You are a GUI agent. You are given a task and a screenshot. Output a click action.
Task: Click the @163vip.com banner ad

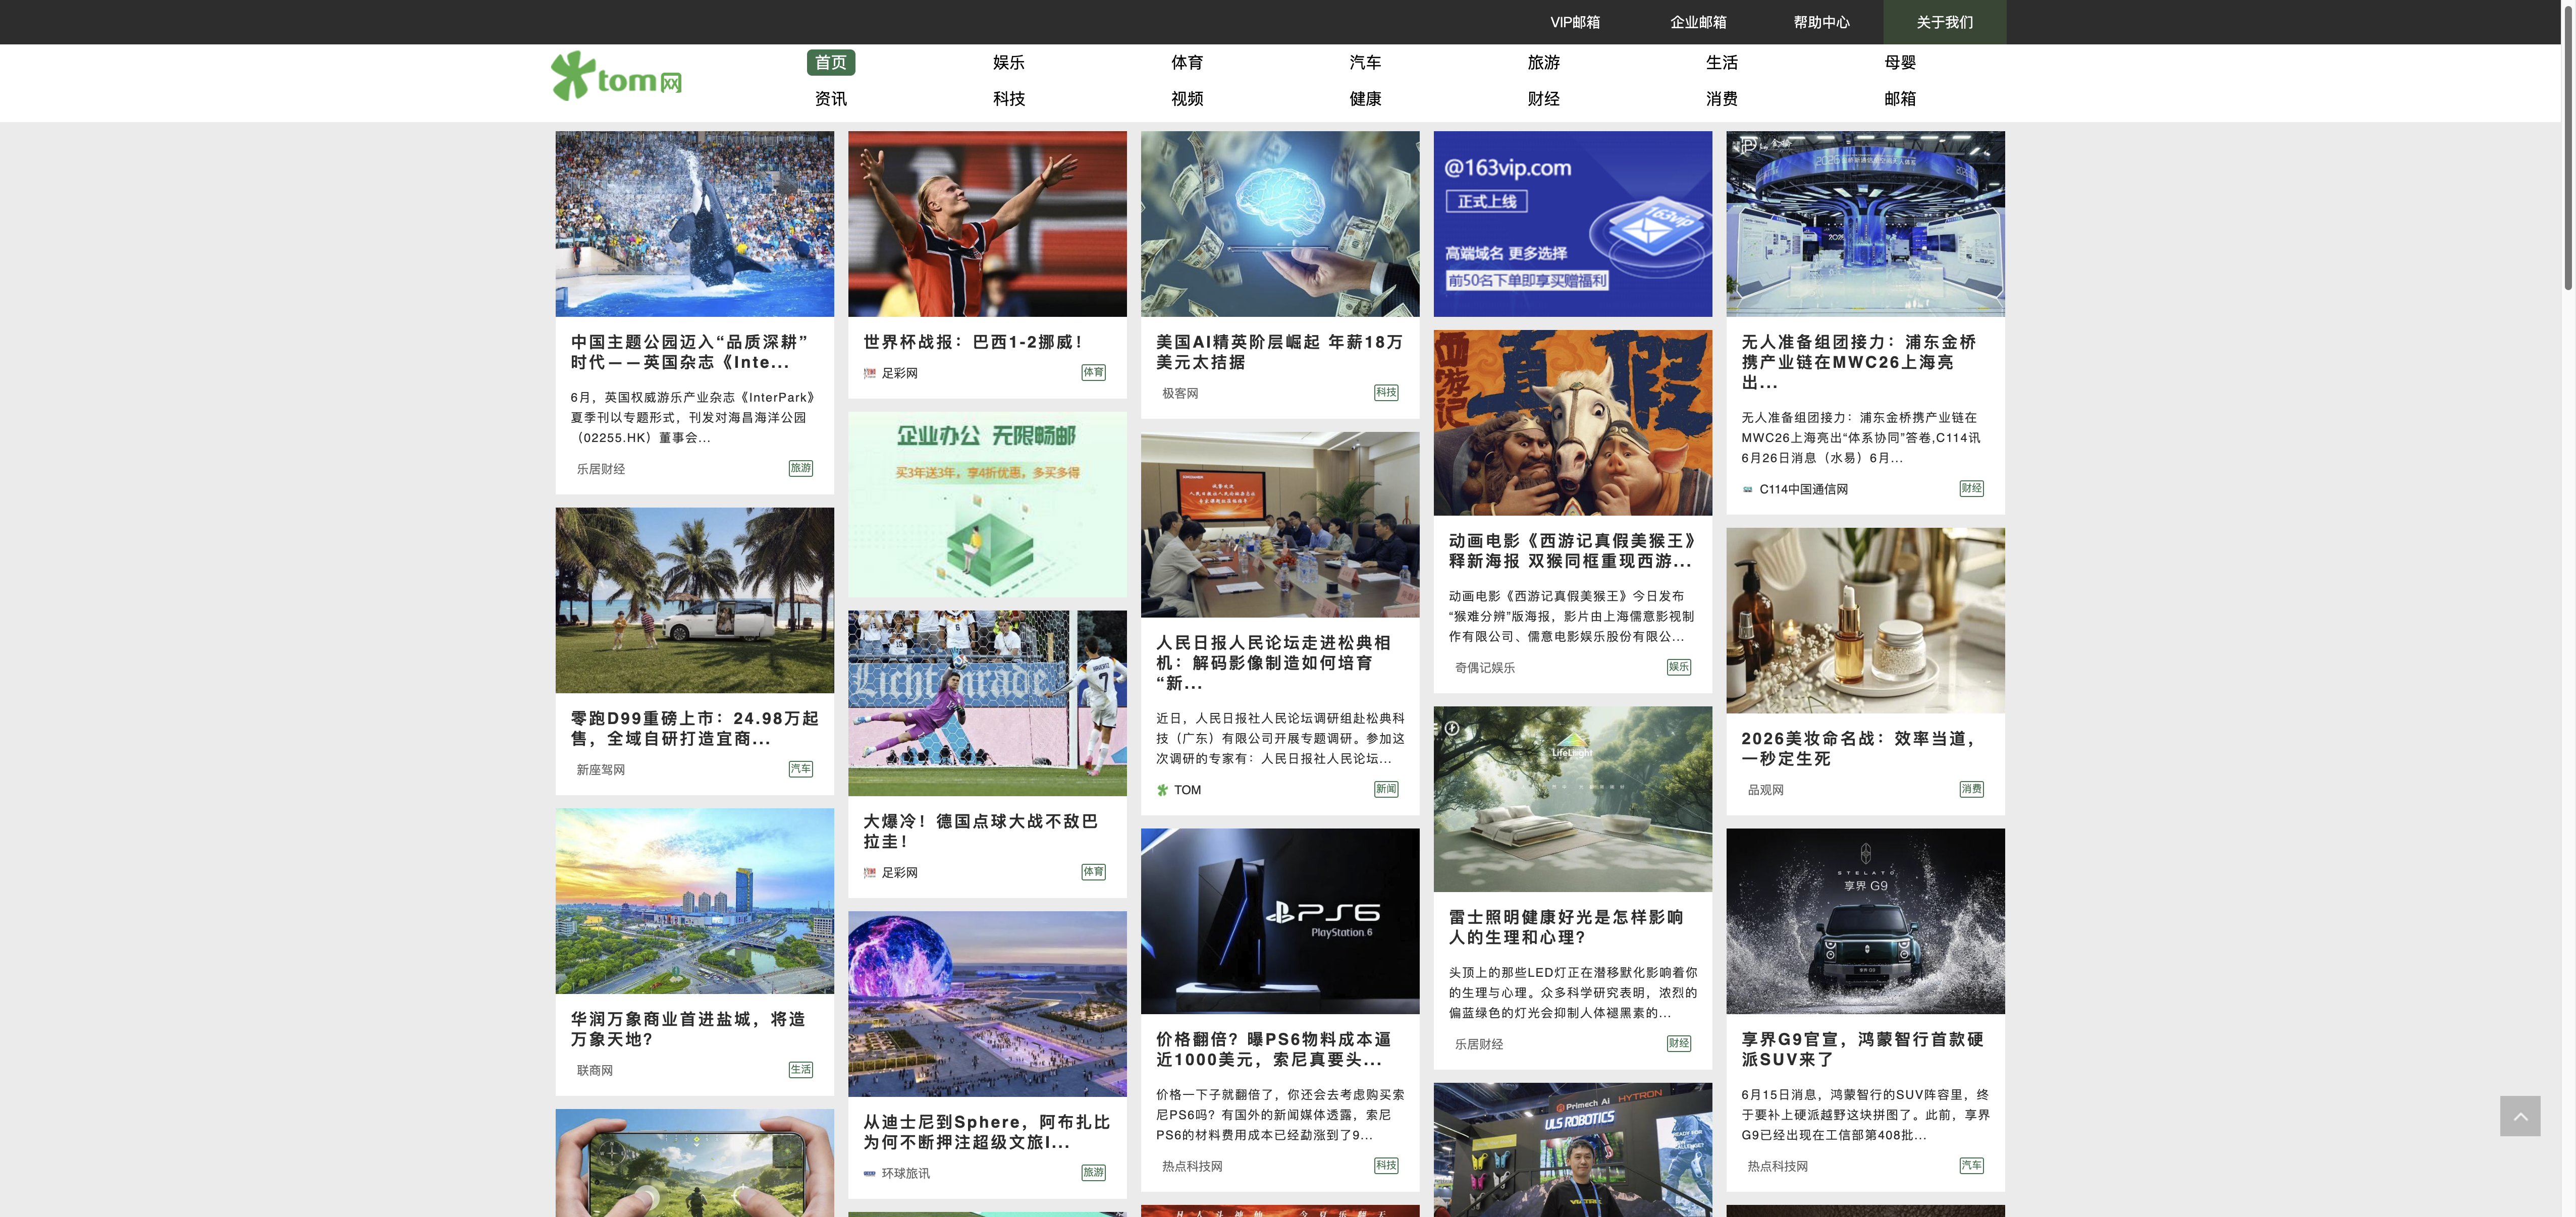1572,224
